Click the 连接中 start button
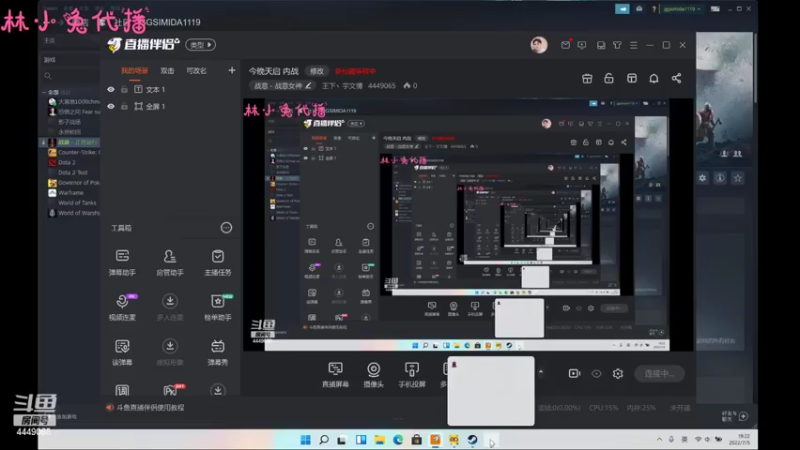800x450 pixels. click(659, 373)
